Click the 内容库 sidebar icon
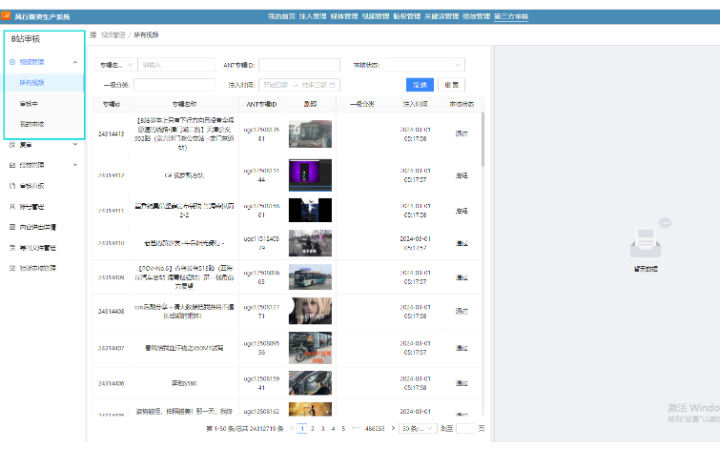 [x=12, y=227]
